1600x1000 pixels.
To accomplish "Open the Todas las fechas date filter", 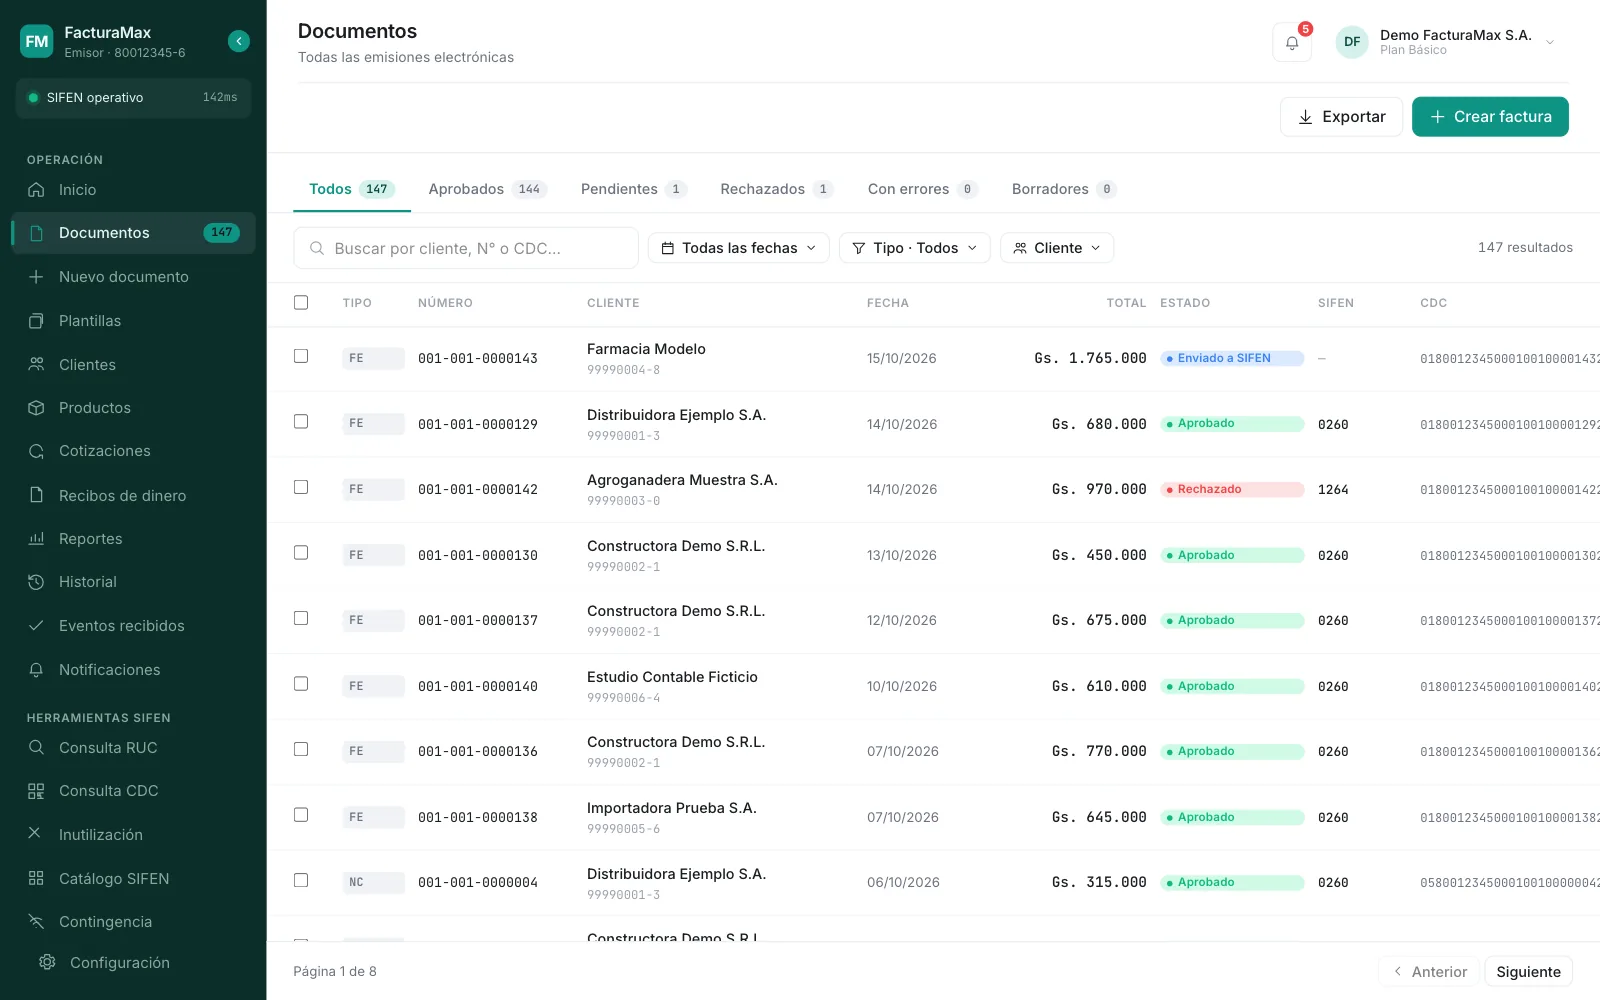I will [x=739, y=248].
